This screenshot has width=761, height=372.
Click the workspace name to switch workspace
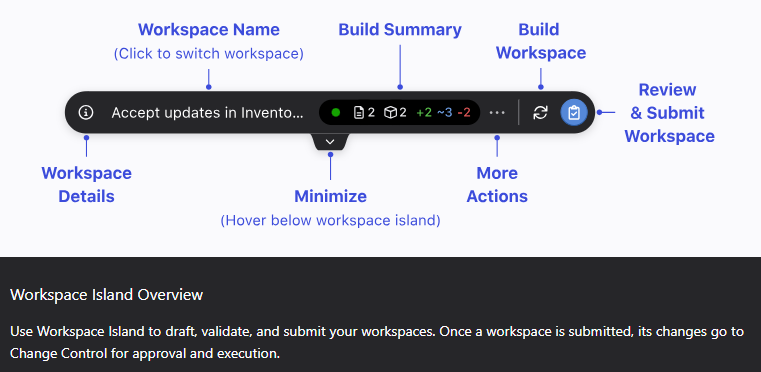[x=208, y=113]
